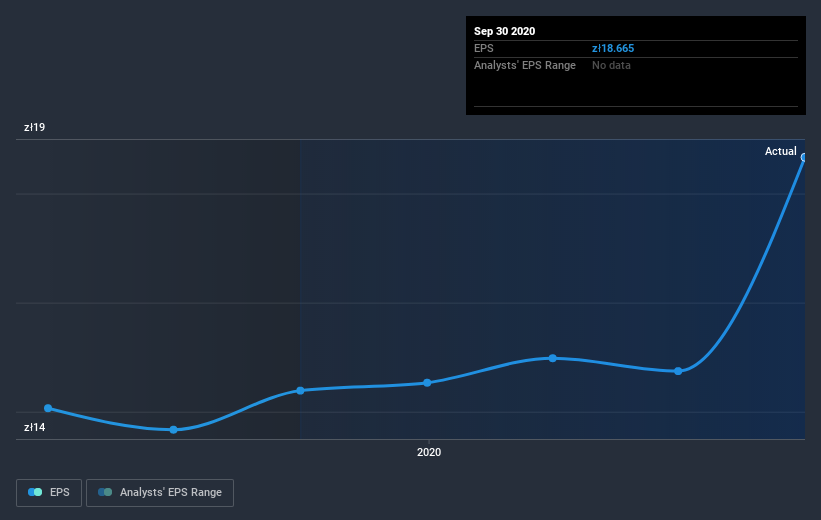Click the zł18.665 EPS value in tooltip
The width and height of the screenshot is (821, 520).
(x=613, y=48)
